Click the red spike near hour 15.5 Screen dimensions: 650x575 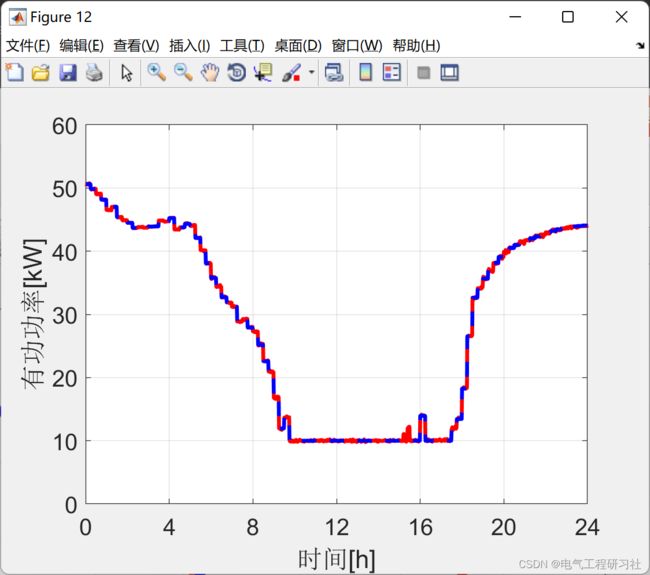407,434
